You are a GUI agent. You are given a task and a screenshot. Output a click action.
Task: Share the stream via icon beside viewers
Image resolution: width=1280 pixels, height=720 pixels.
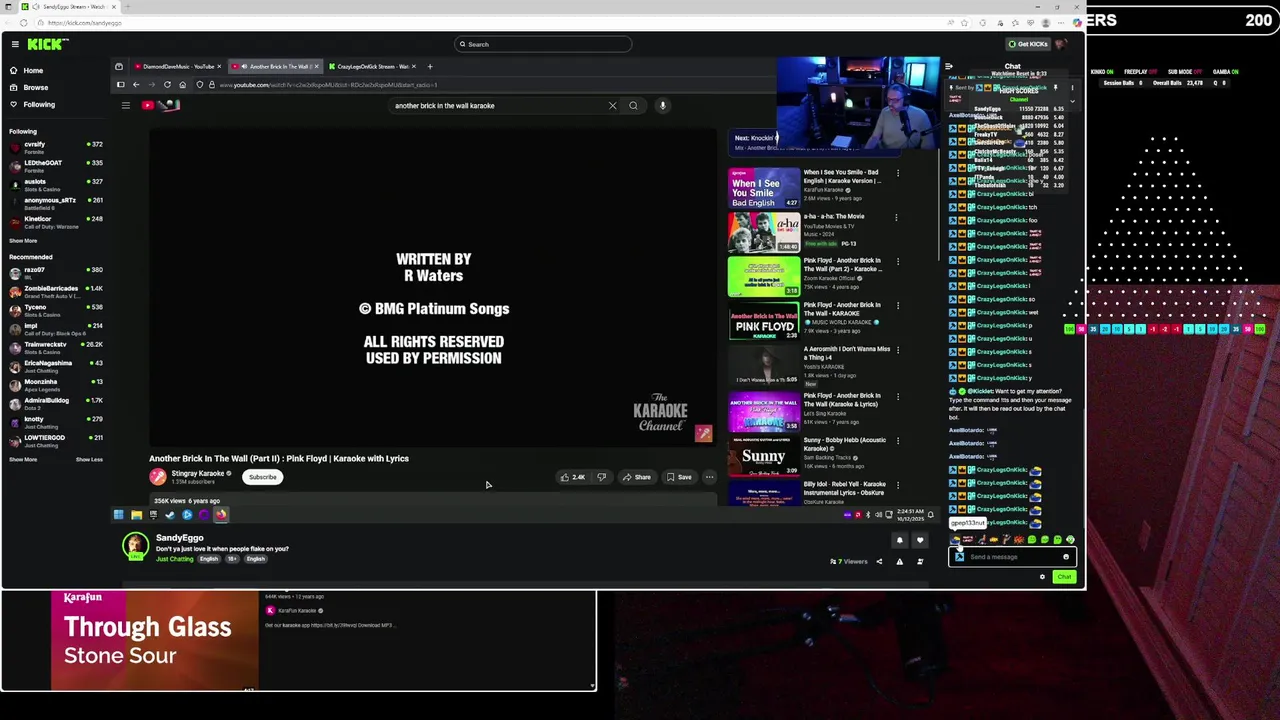(x=879, y=562)
